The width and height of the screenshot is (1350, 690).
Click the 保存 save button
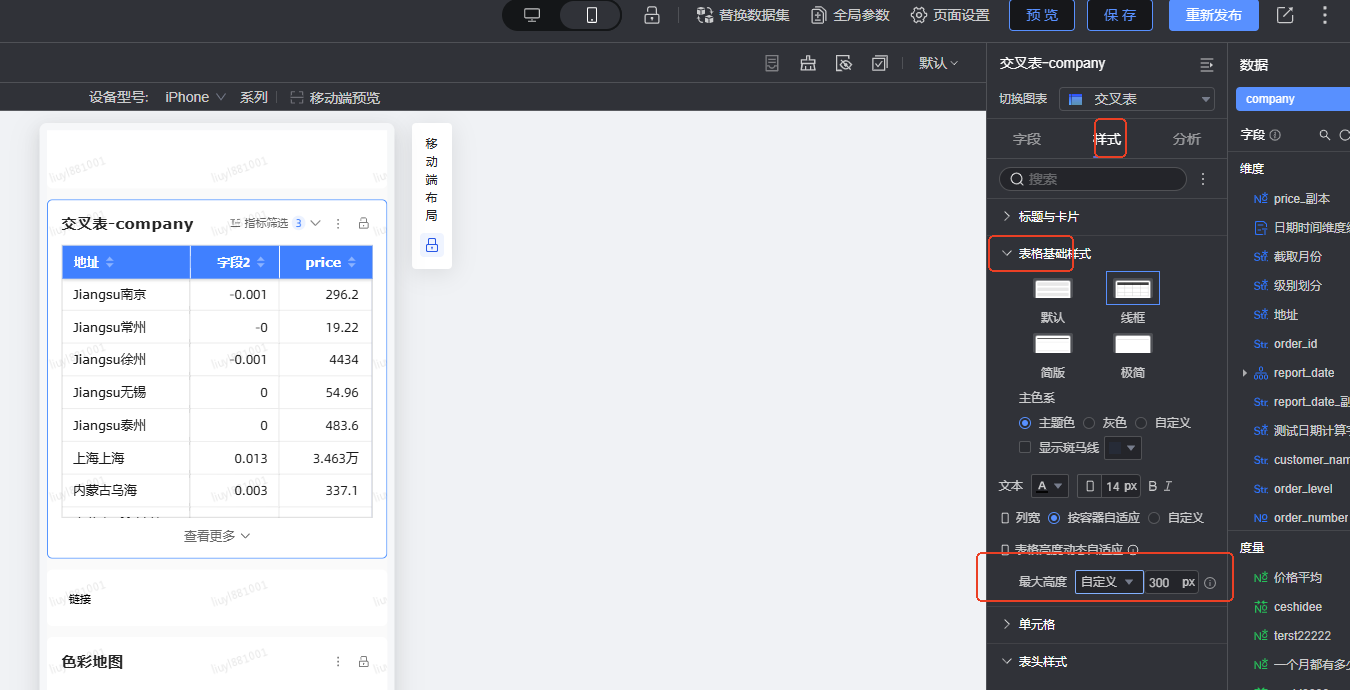click(x=1120, y=15)
